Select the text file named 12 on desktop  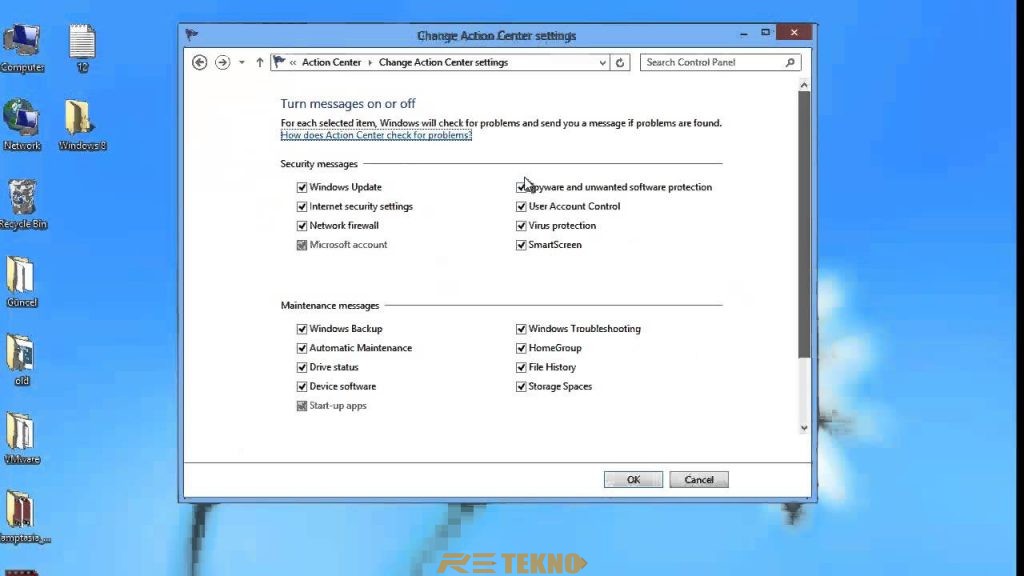(82, 48)
